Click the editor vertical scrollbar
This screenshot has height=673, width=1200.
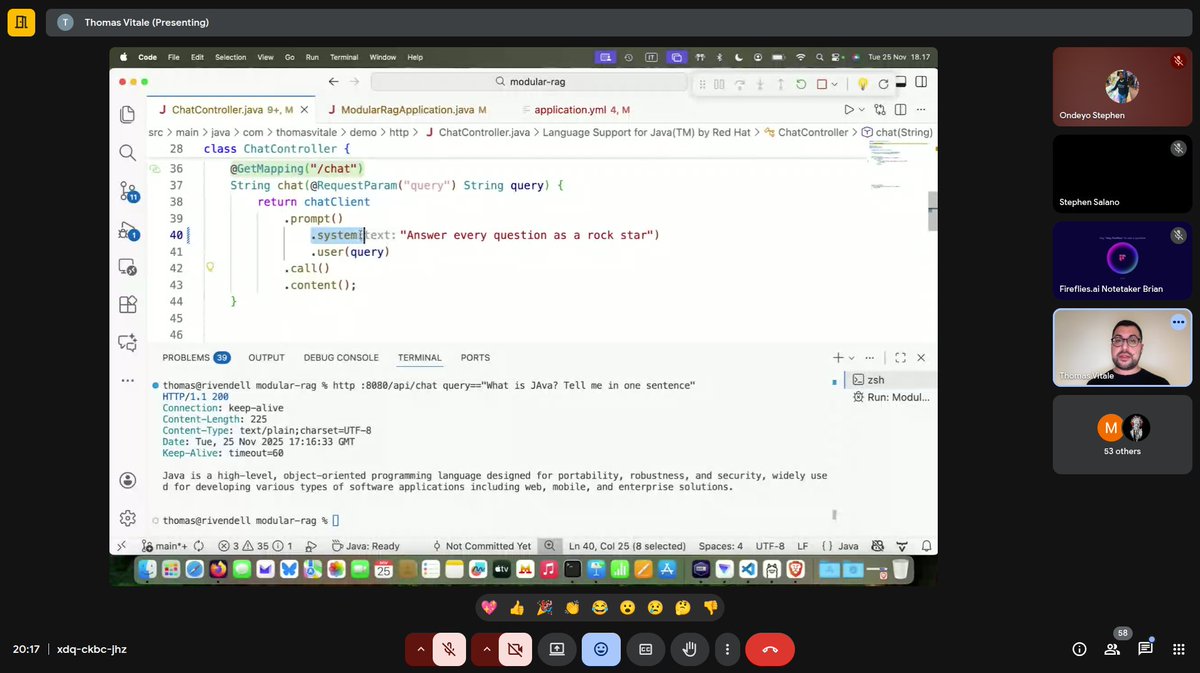click(932, 212)
